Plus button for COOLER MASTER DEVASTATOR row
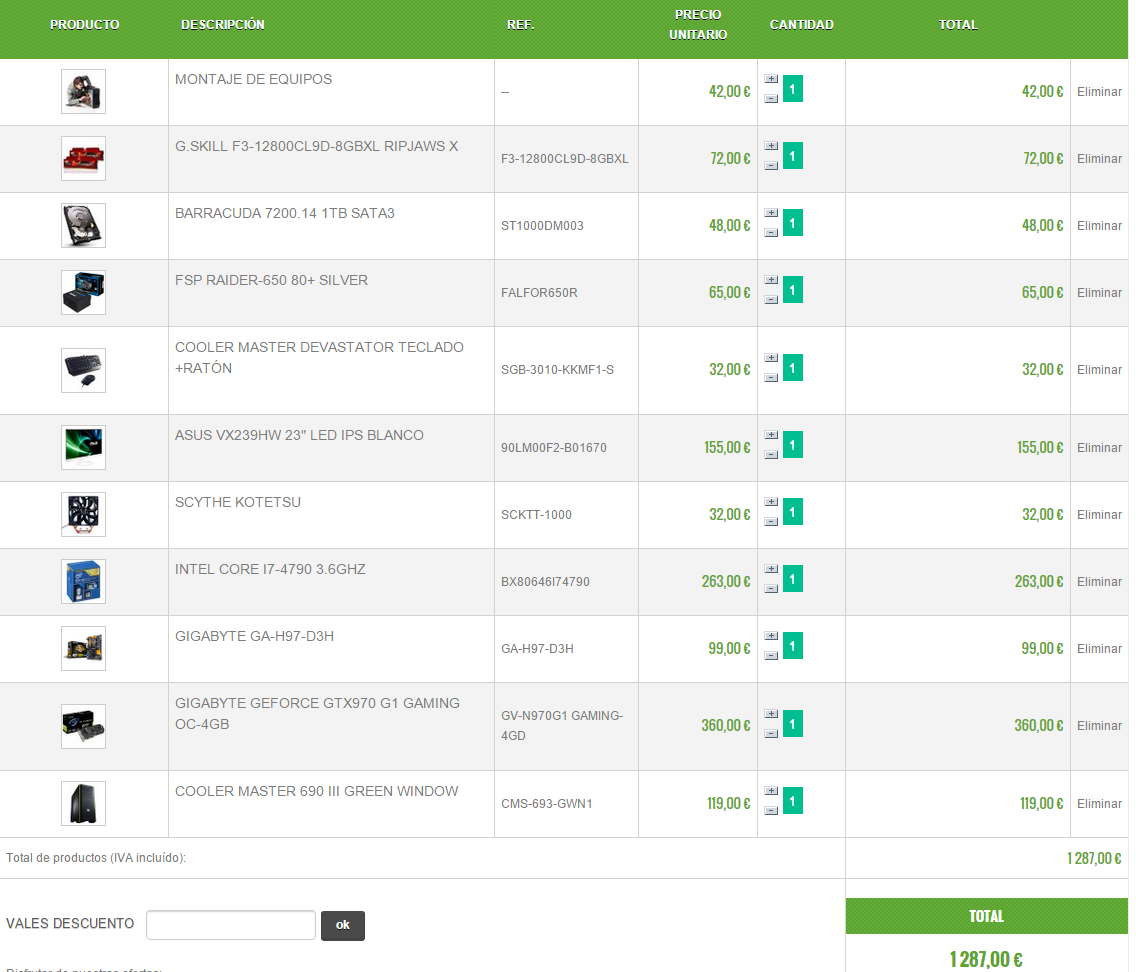This screenshot has height=972, width=1136. pyautogui.click(x=771, y=358)
